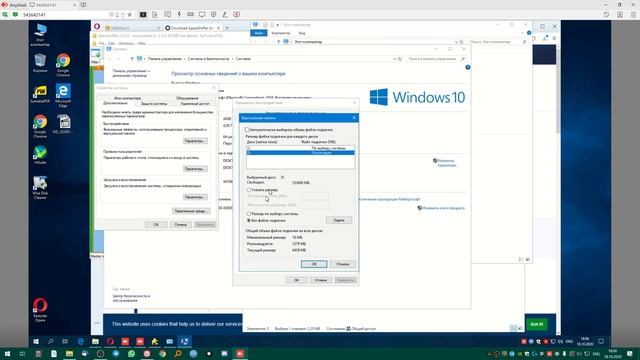Click help icon in System window
Image resolution: width=640 pixels, height=360 pixels.
[x=468, y=67]
